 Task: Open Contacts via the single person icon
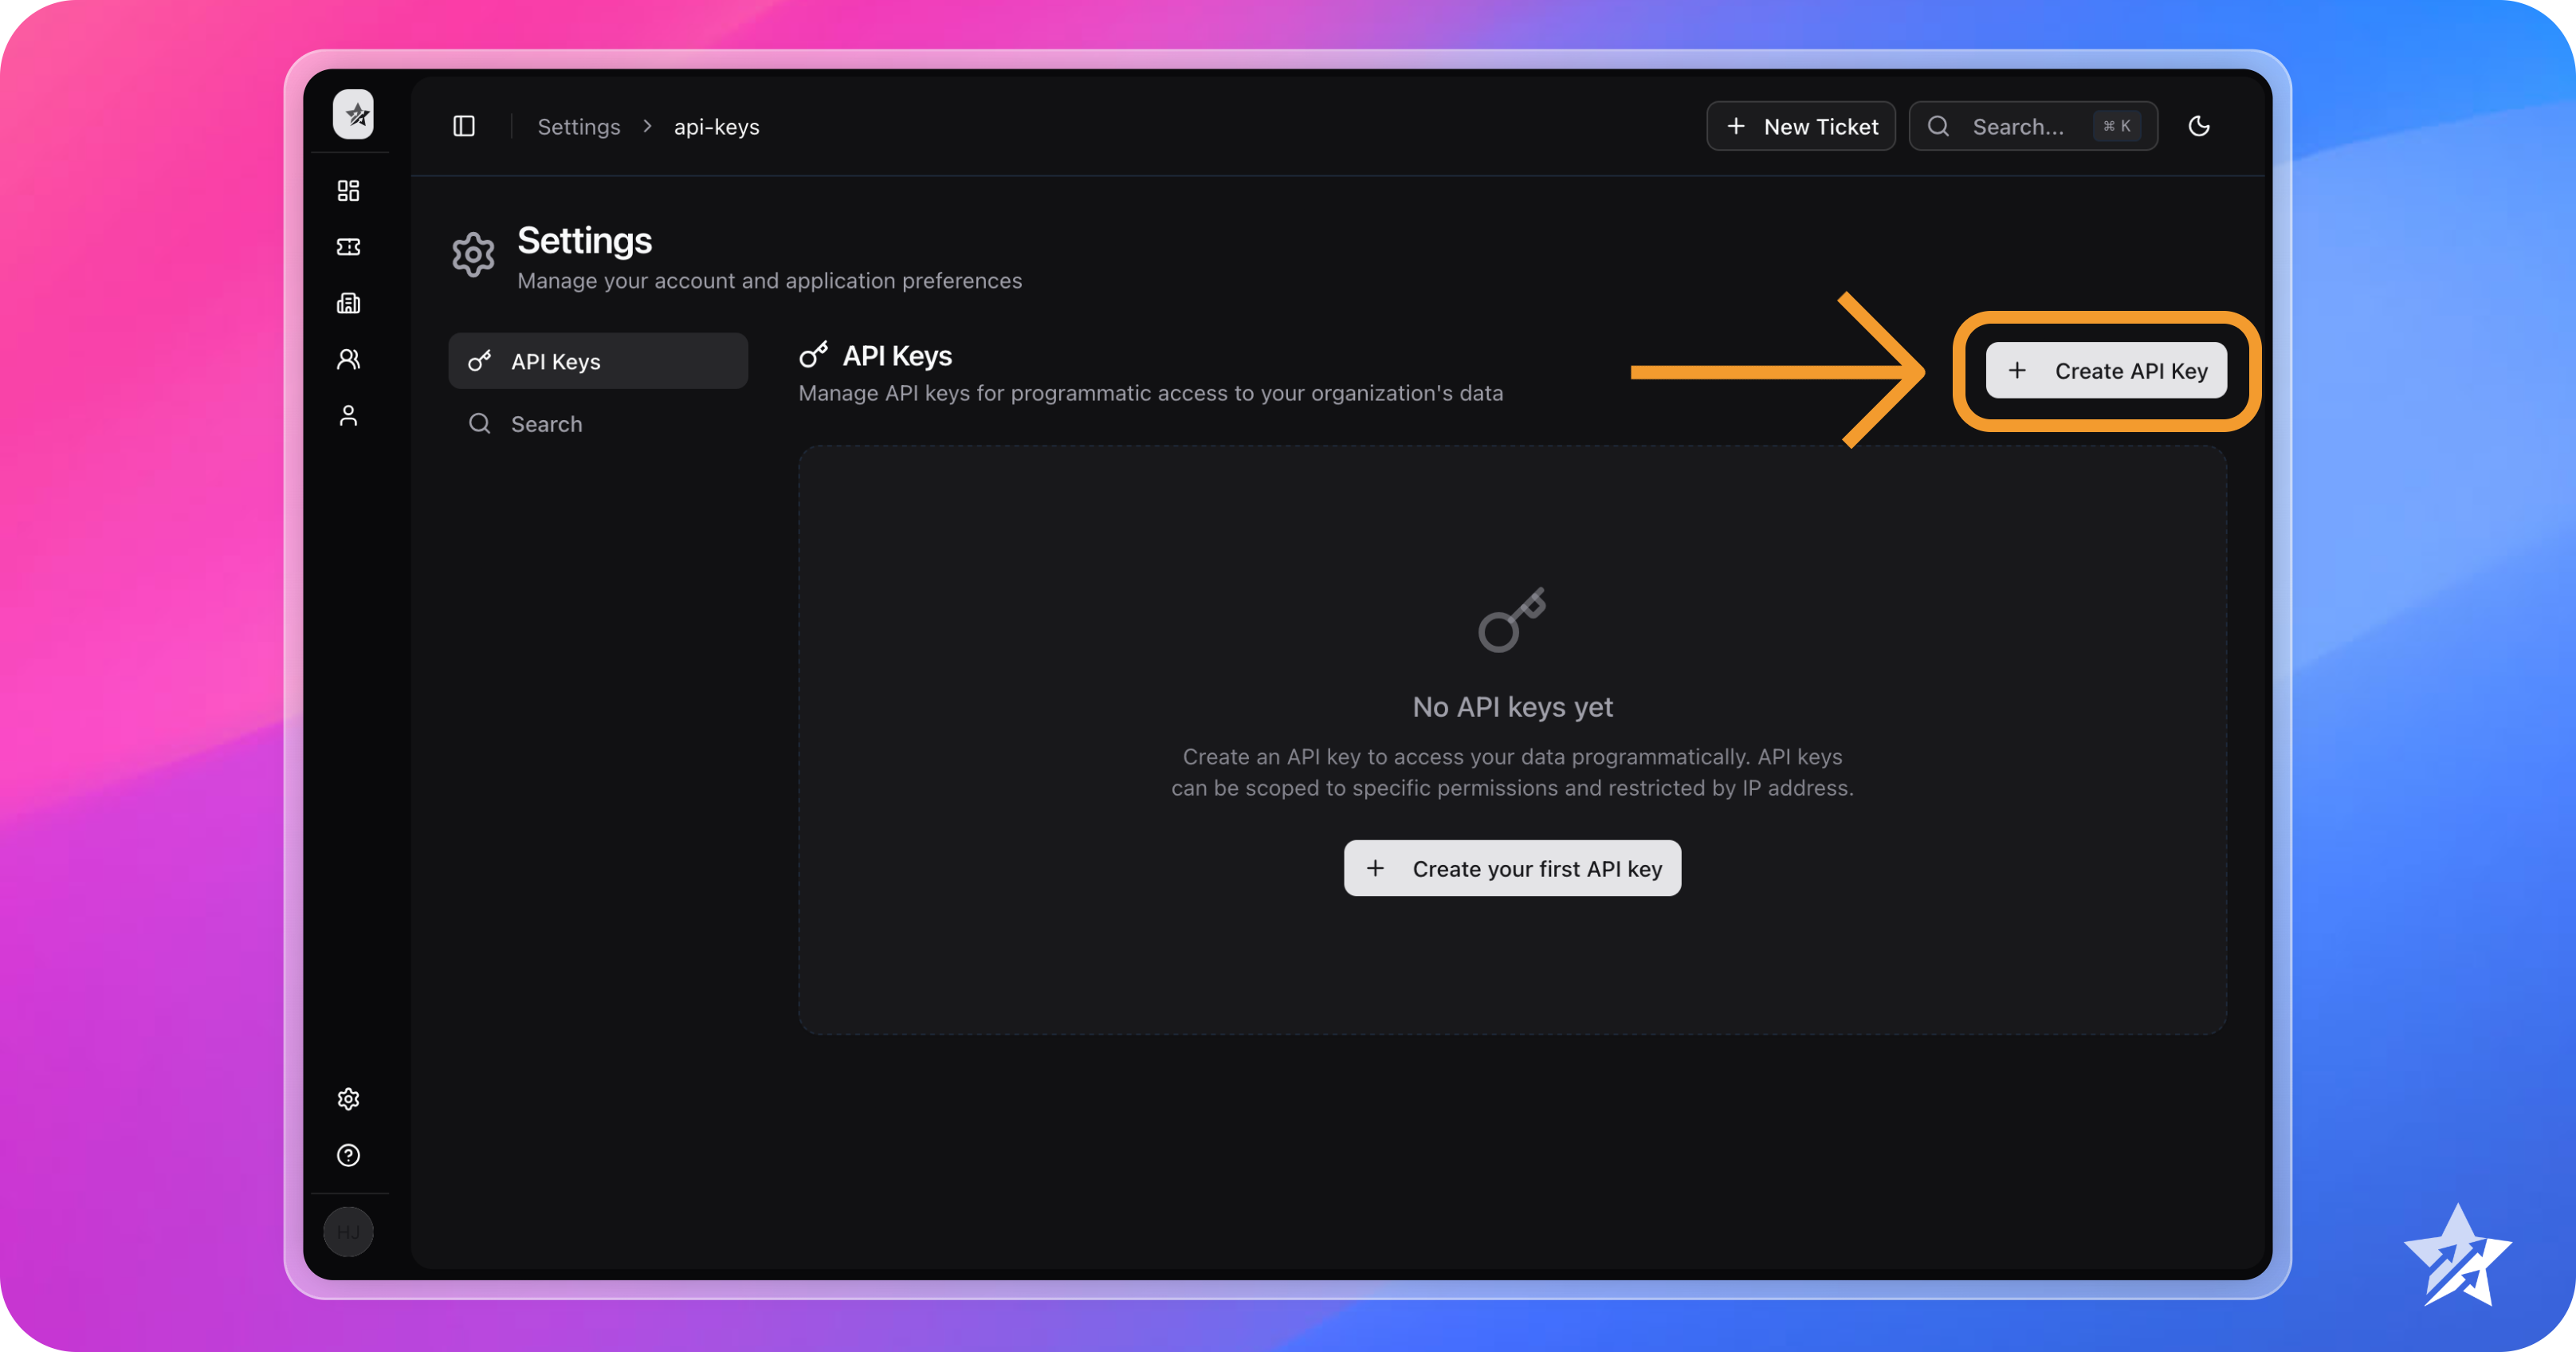[348, 415]
